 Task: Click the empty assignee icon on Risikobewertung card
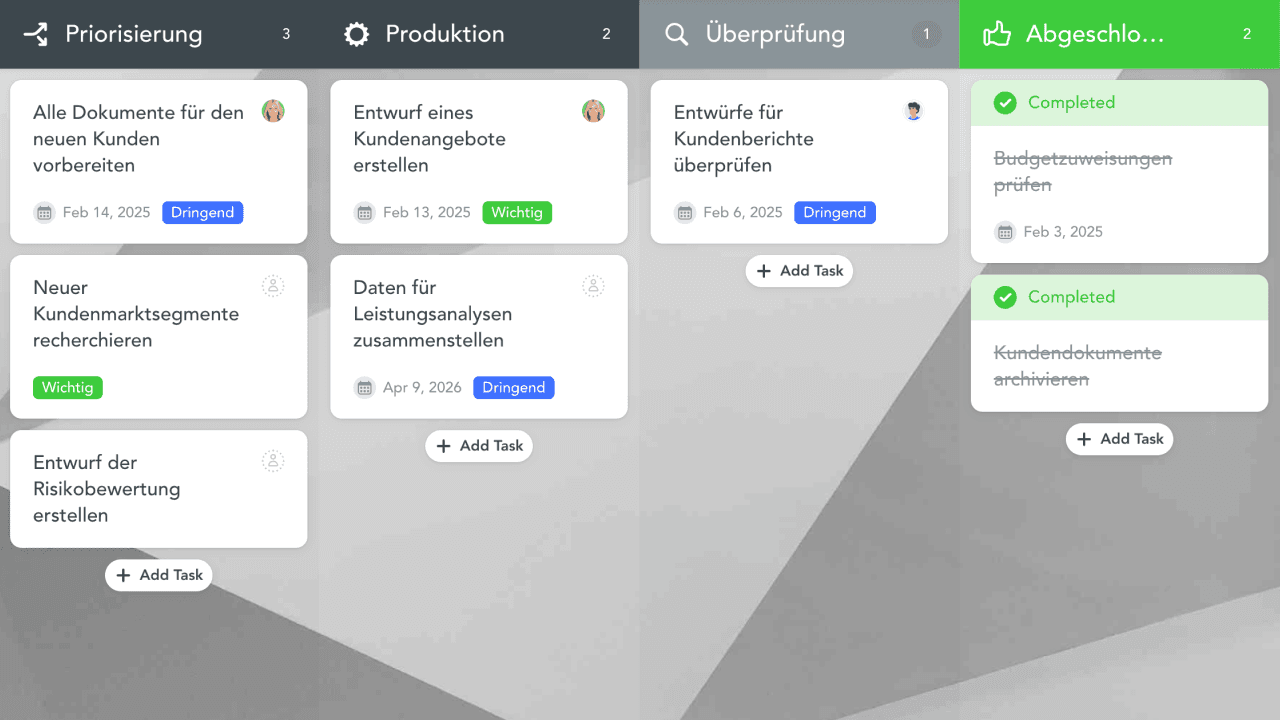pos(273,461)
